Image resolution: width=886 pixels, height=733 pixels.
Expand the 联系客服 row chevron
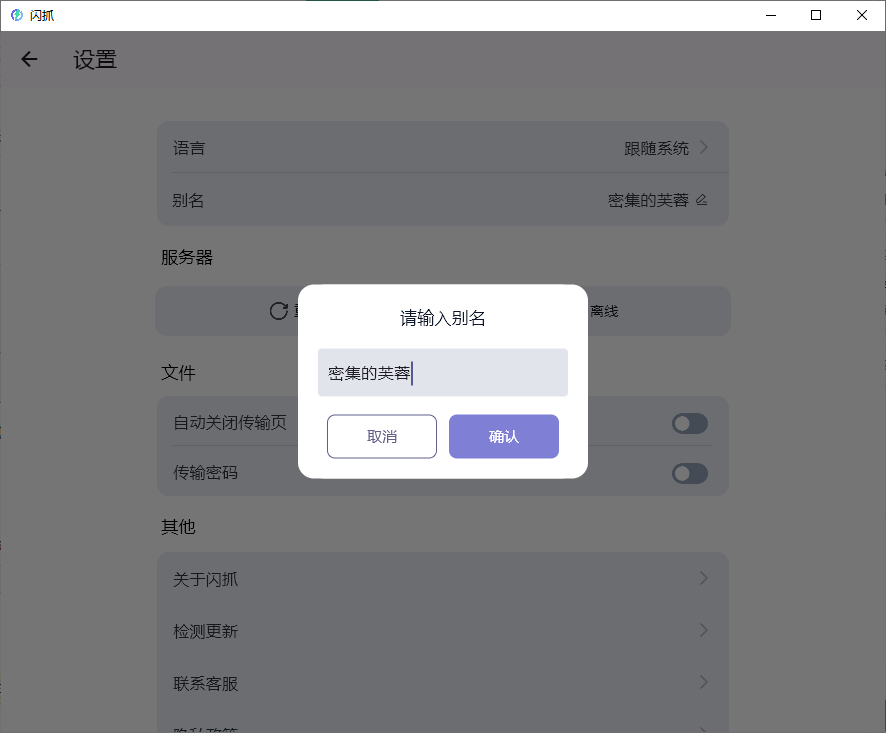703,683
